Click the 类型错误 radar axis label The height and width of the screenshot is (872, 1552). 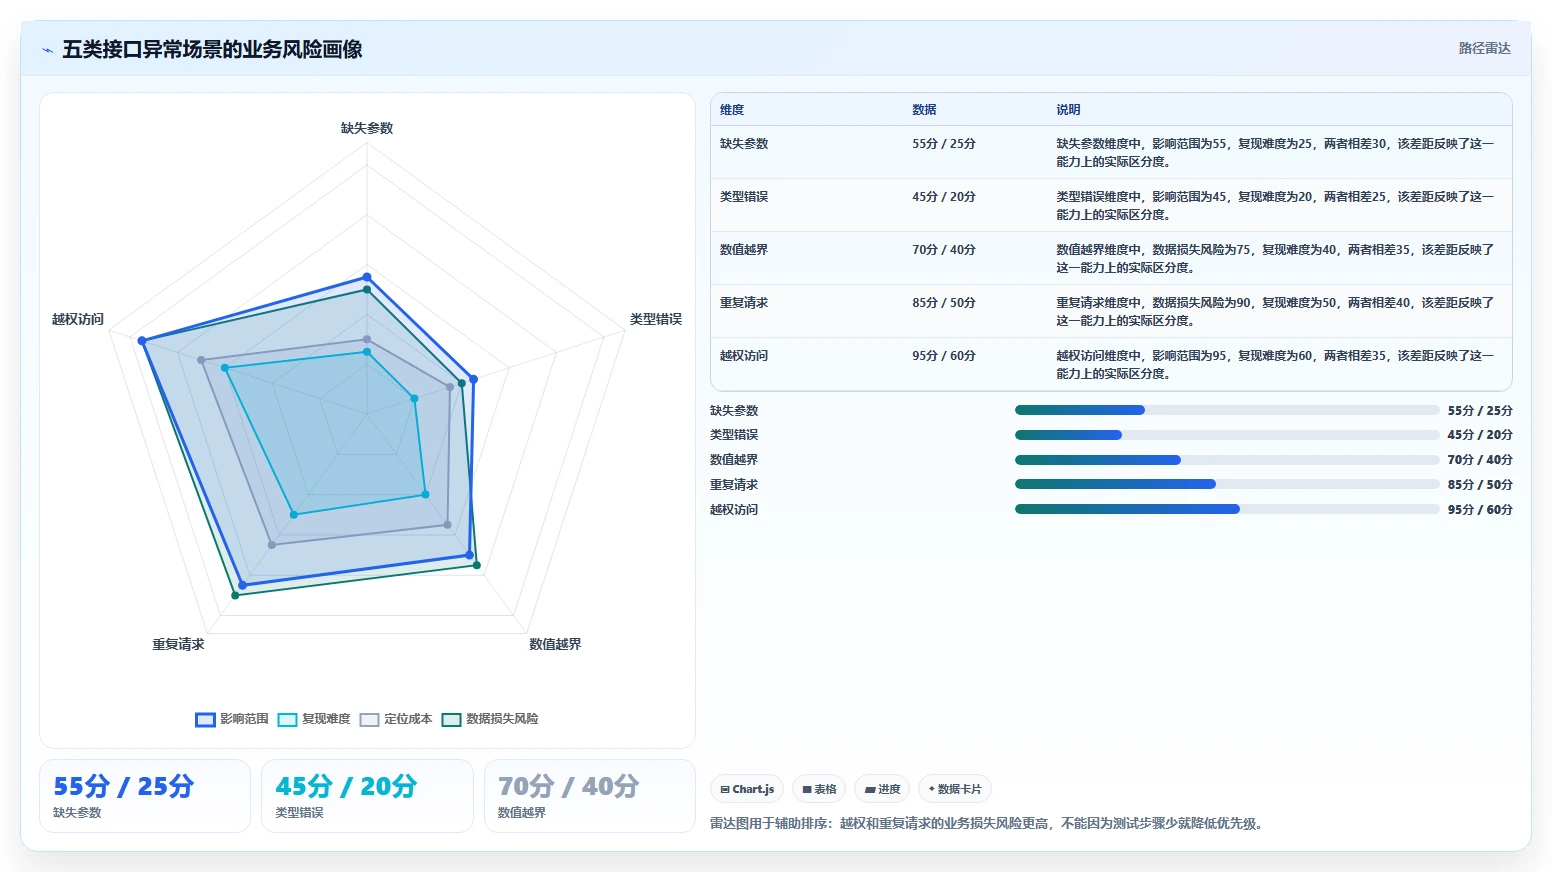click(x=656, y=319)
